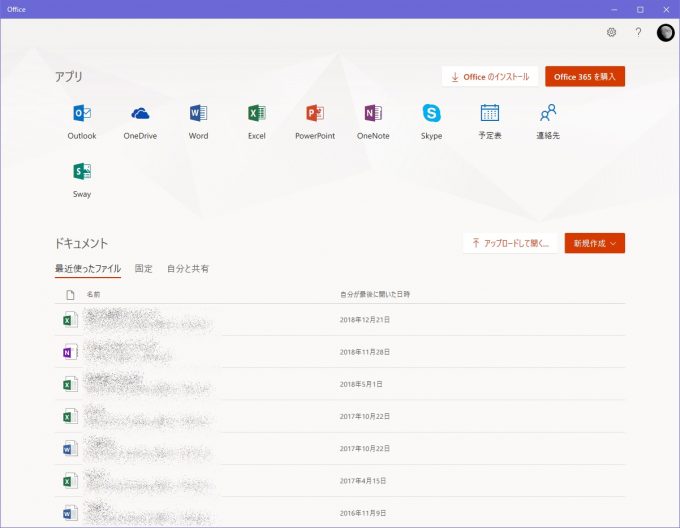680x528 pixels.
Task: Open the Word file dated 2016年11月9日
Action: point(340,513)
